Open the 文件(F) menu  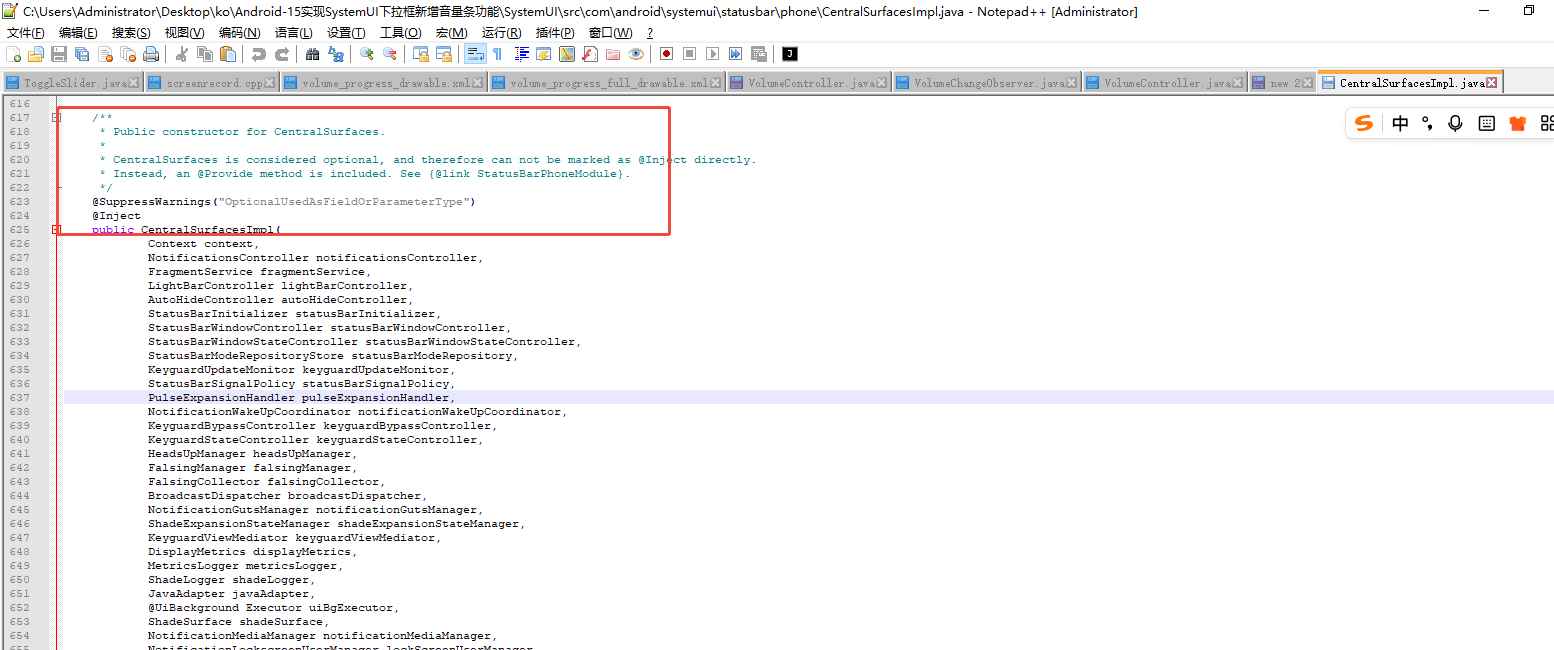26,33
